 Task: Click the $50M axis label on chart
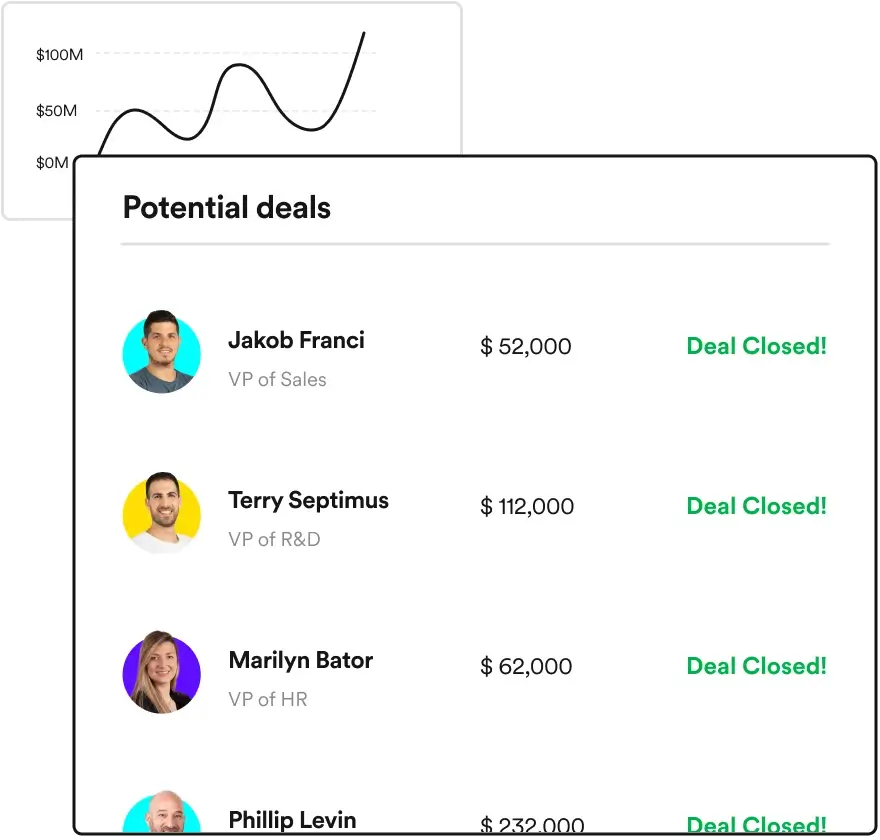(x=56, y=111)
